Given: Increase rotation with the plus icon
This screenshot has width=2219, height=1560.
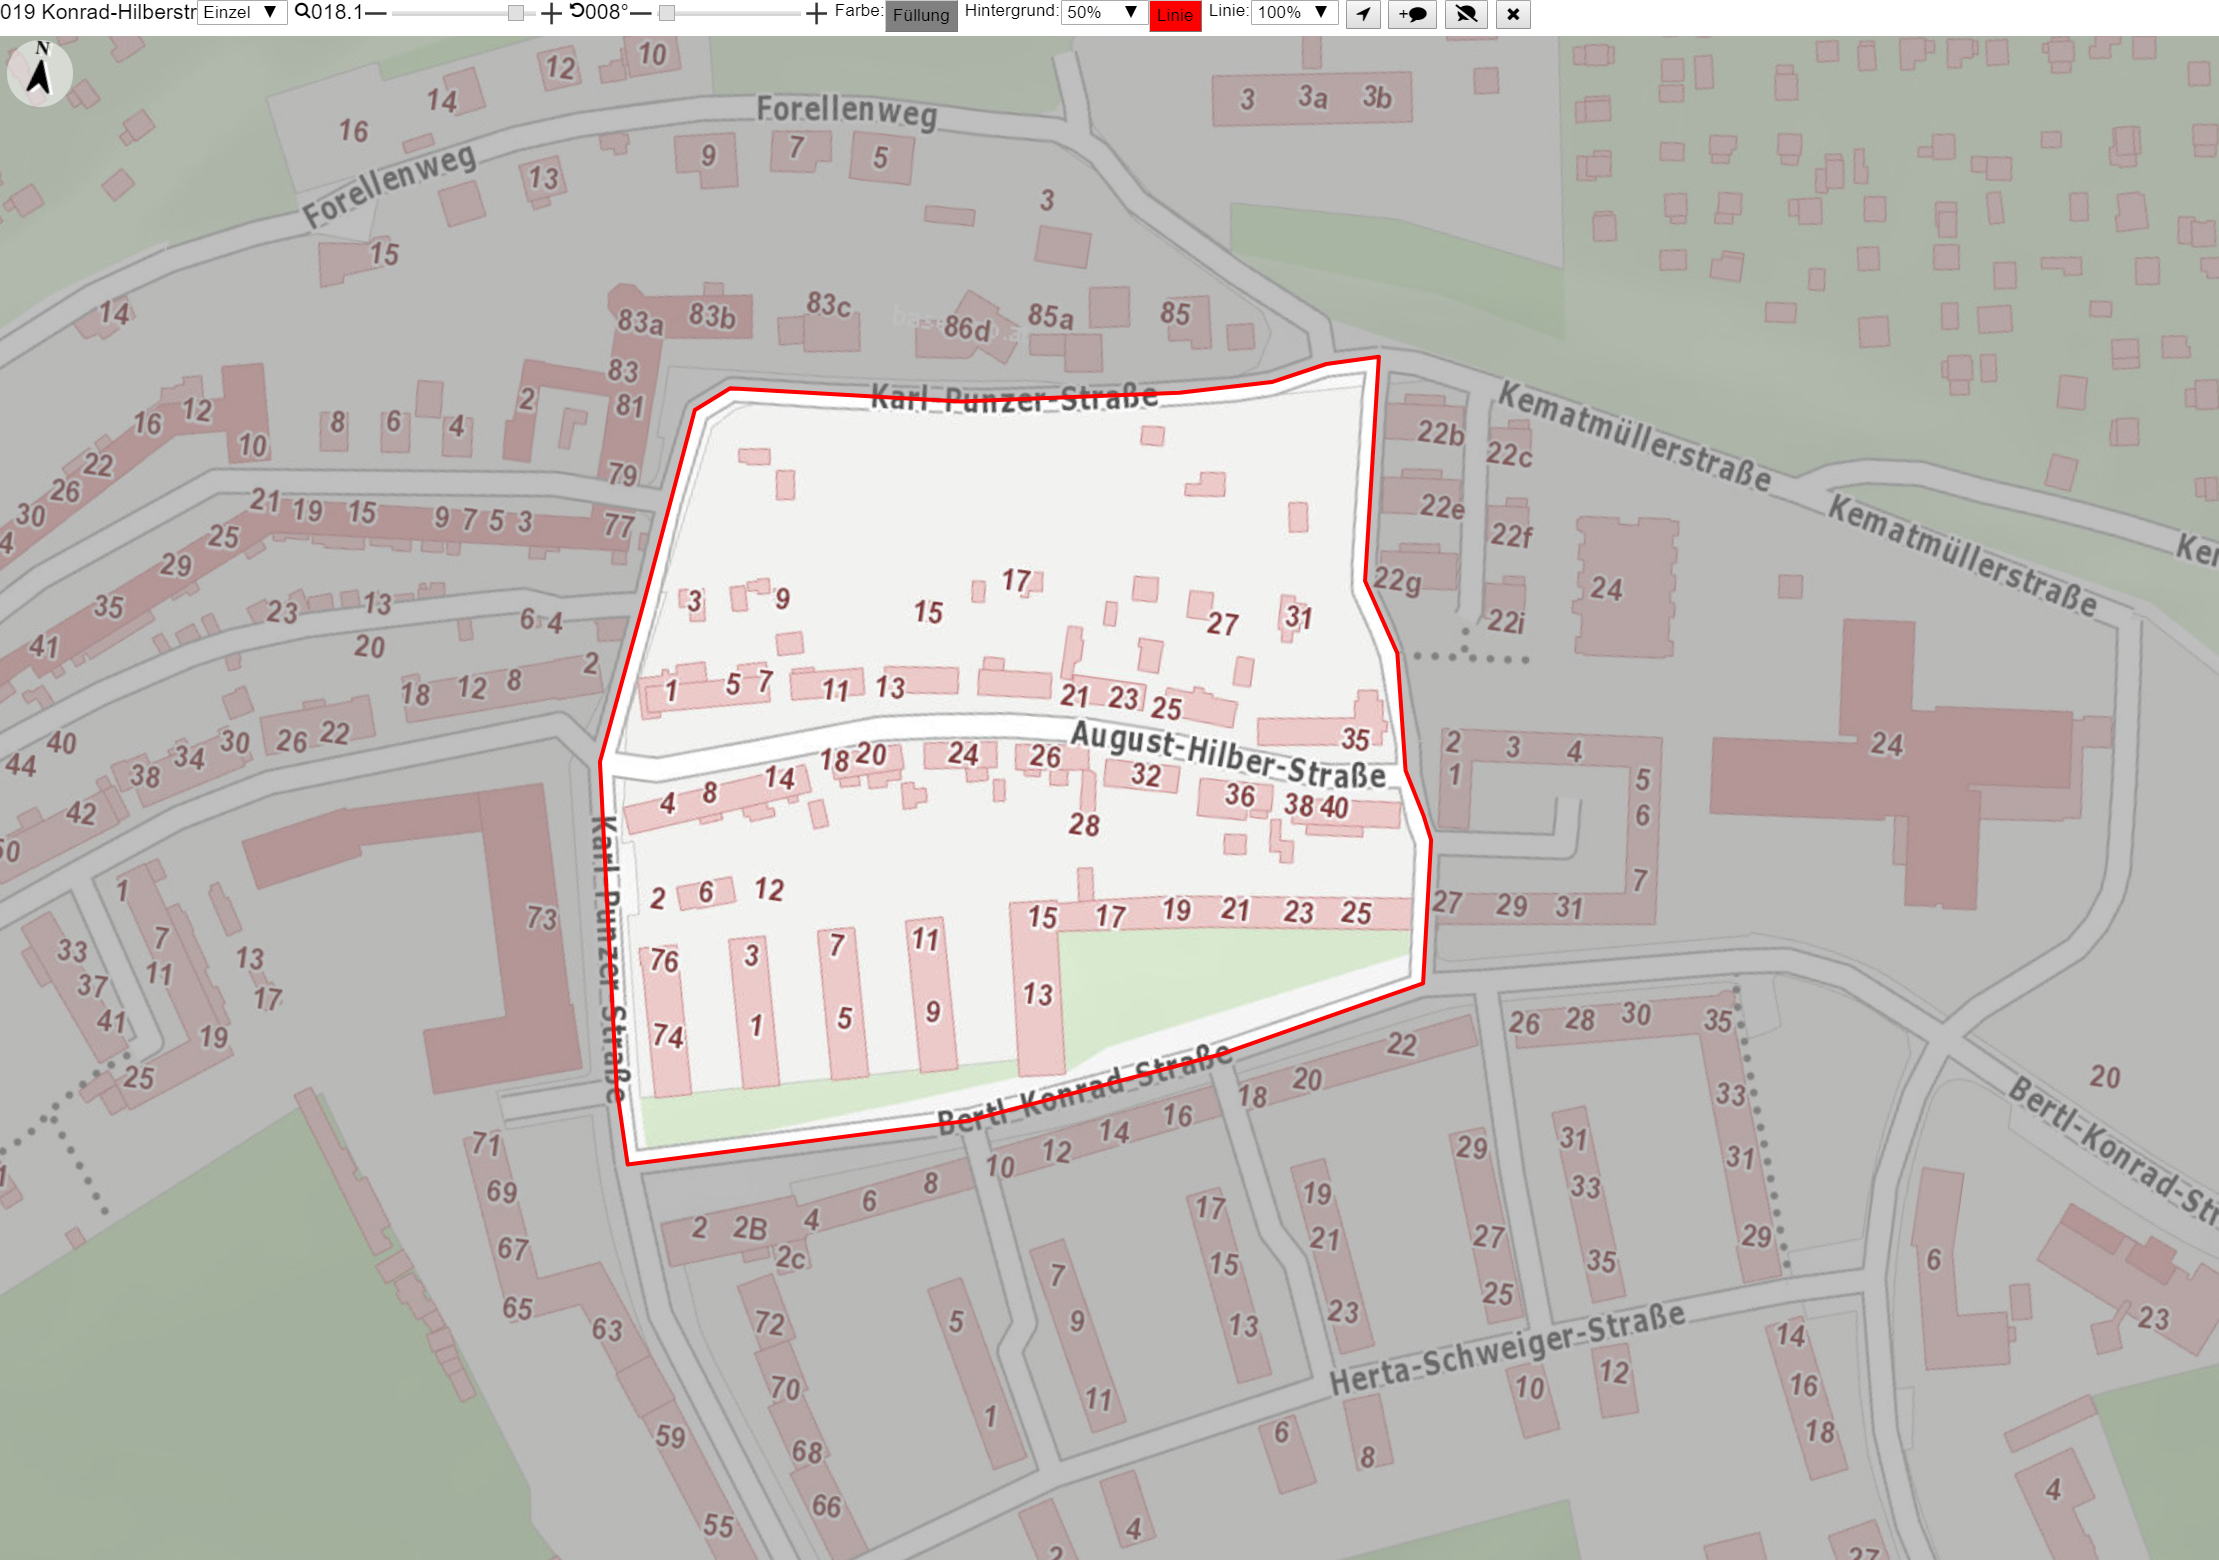Looking at the screenshot, I should tap(816, 13).
